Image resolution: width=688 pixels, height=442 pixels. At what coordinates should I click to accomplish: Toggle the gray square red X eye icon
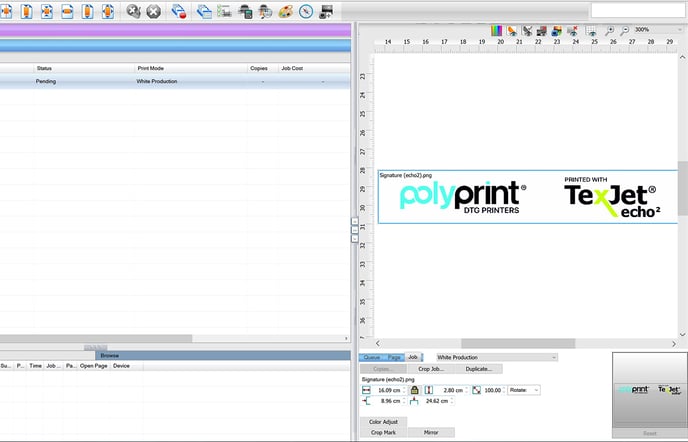pyautogui.click(x=572, y=30)
